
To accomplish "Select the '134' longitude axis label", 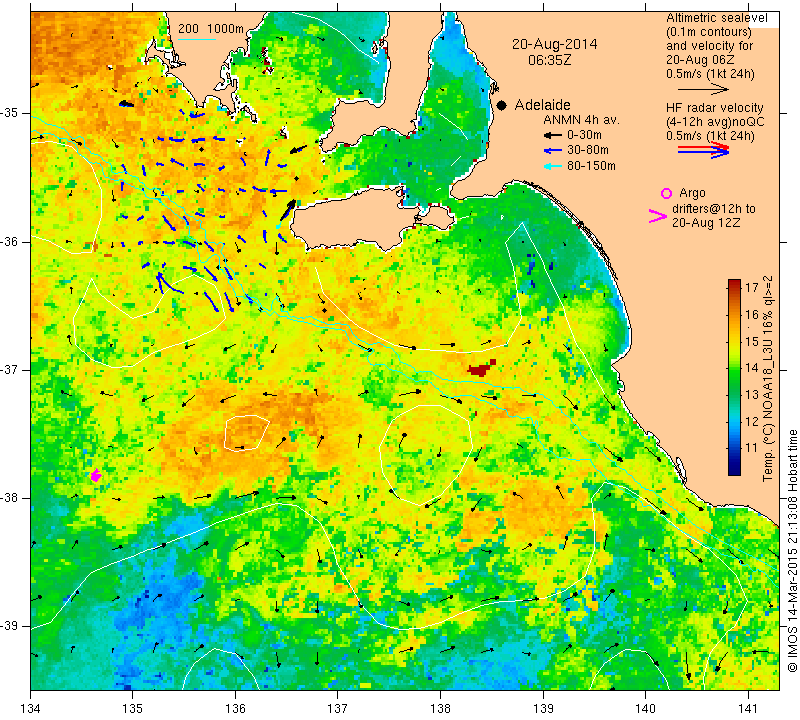I will pos(31,709).
